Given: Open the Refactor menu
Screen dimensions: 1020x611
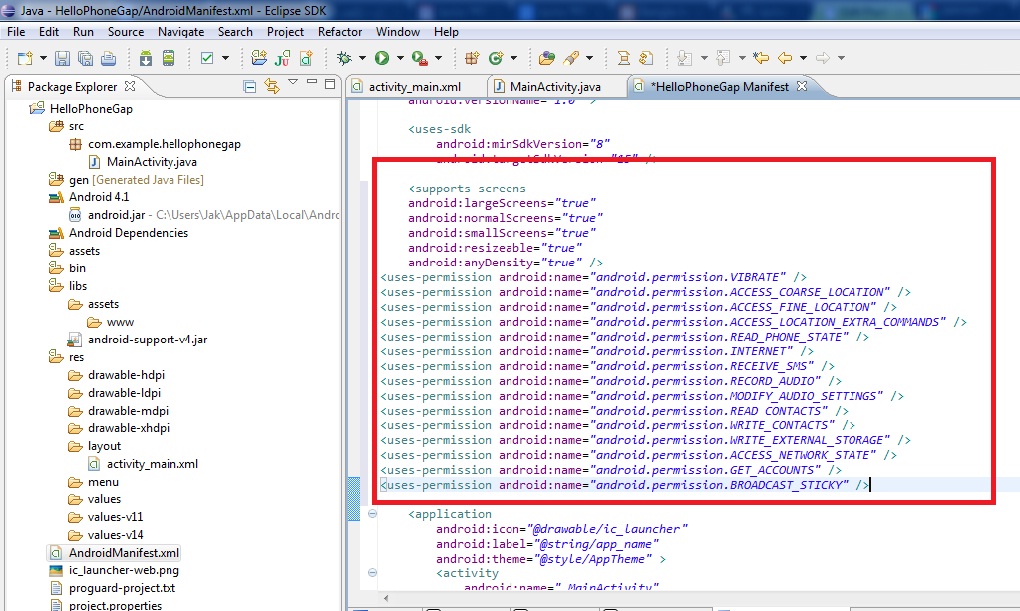Looking at the screenshot, I should [340, 31].
